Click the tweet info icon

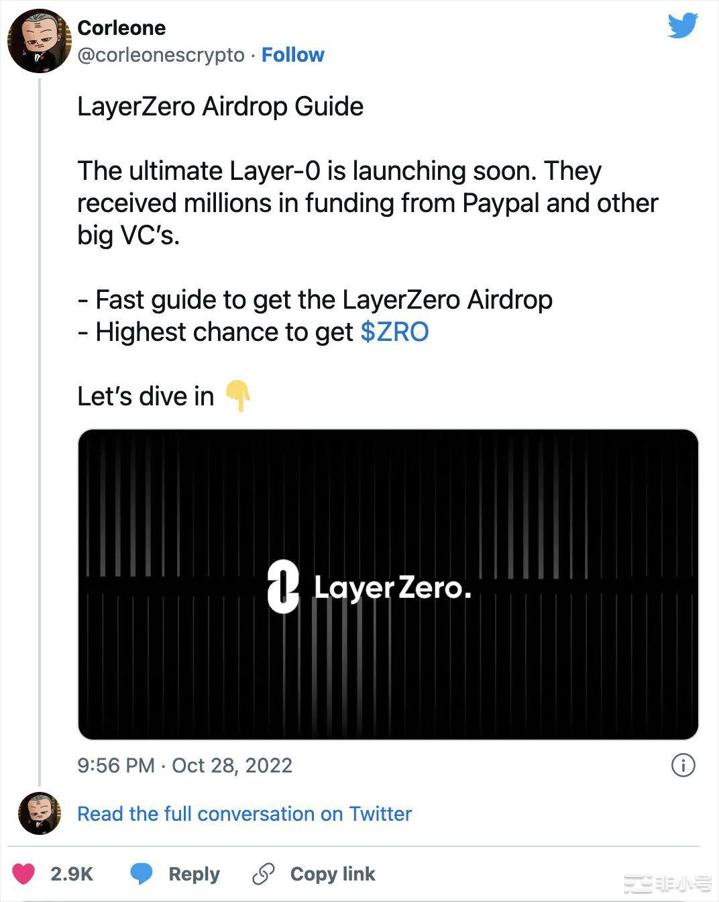[682, 766]
